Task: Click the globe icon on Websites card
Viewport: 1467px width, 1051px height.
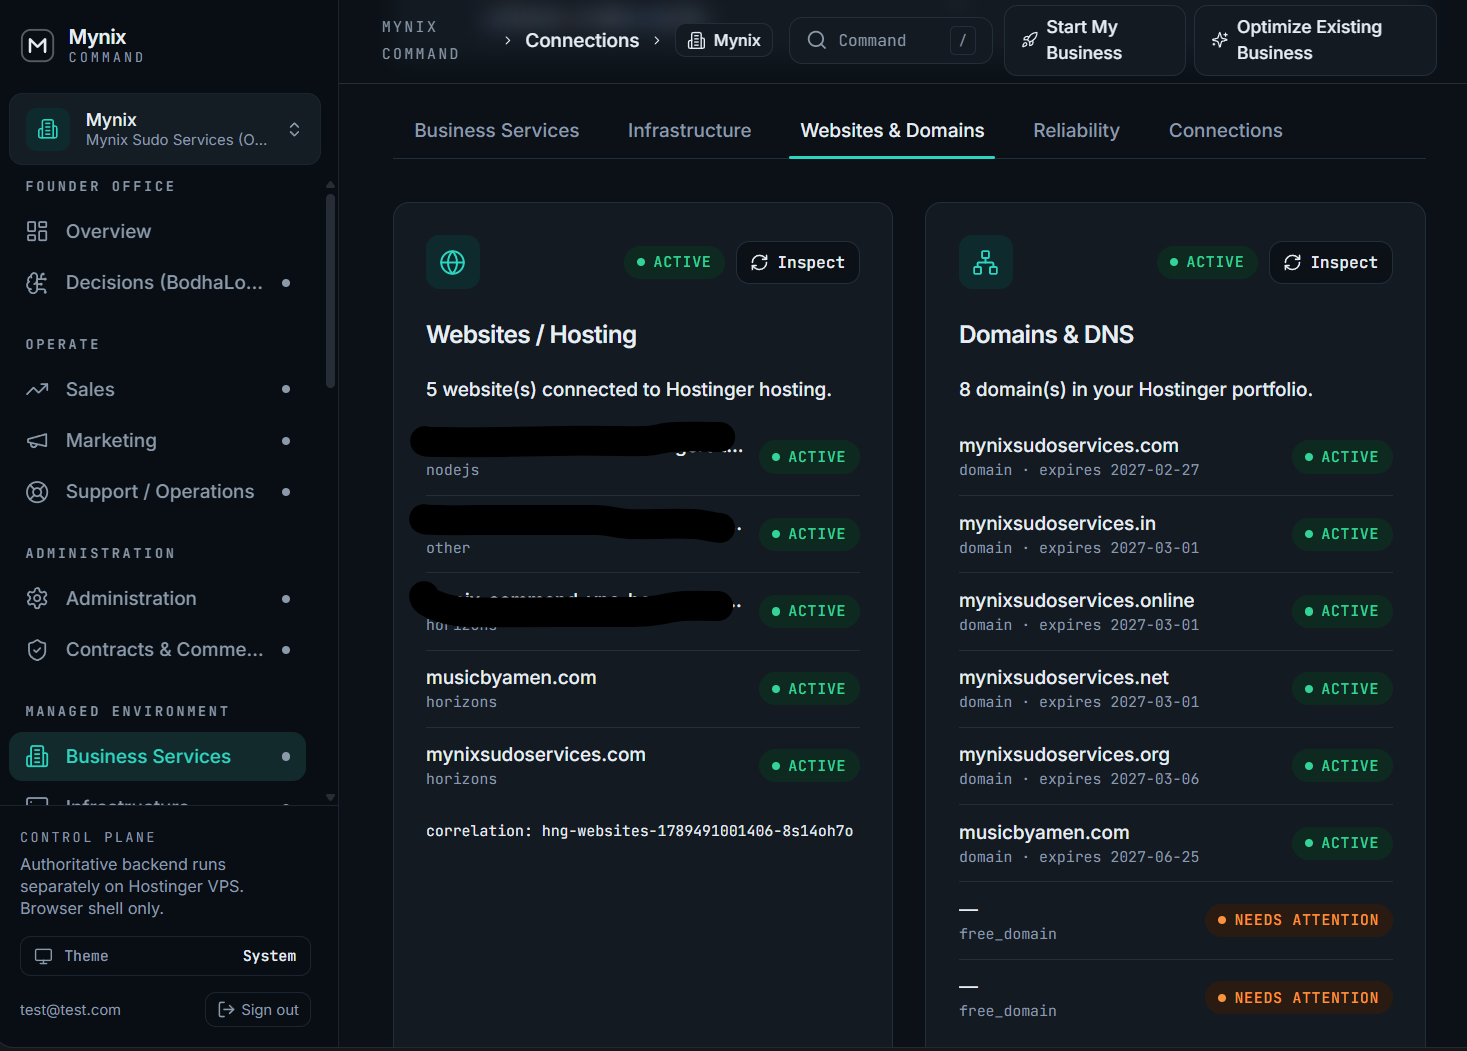Action: point(453,262)
